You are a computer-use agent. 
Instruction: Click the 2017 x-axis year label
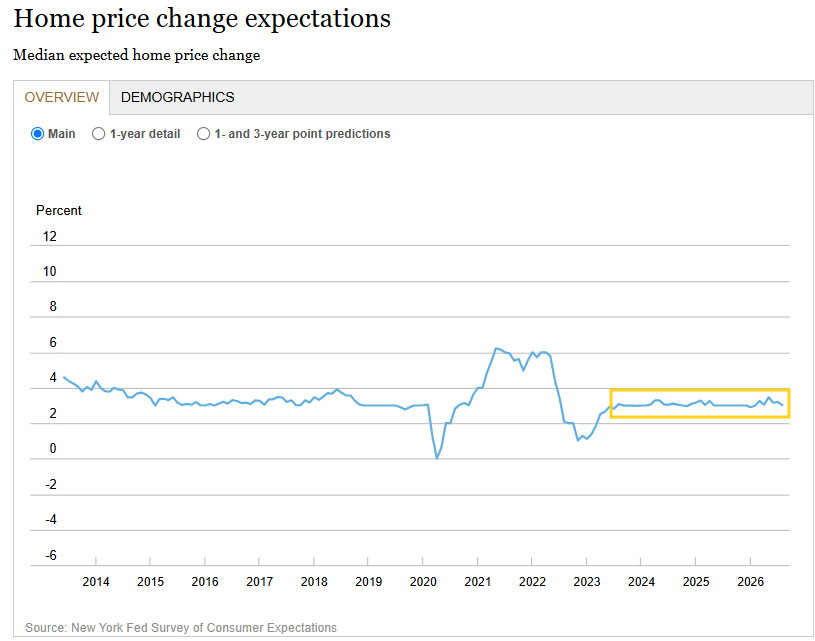[259, 582]
